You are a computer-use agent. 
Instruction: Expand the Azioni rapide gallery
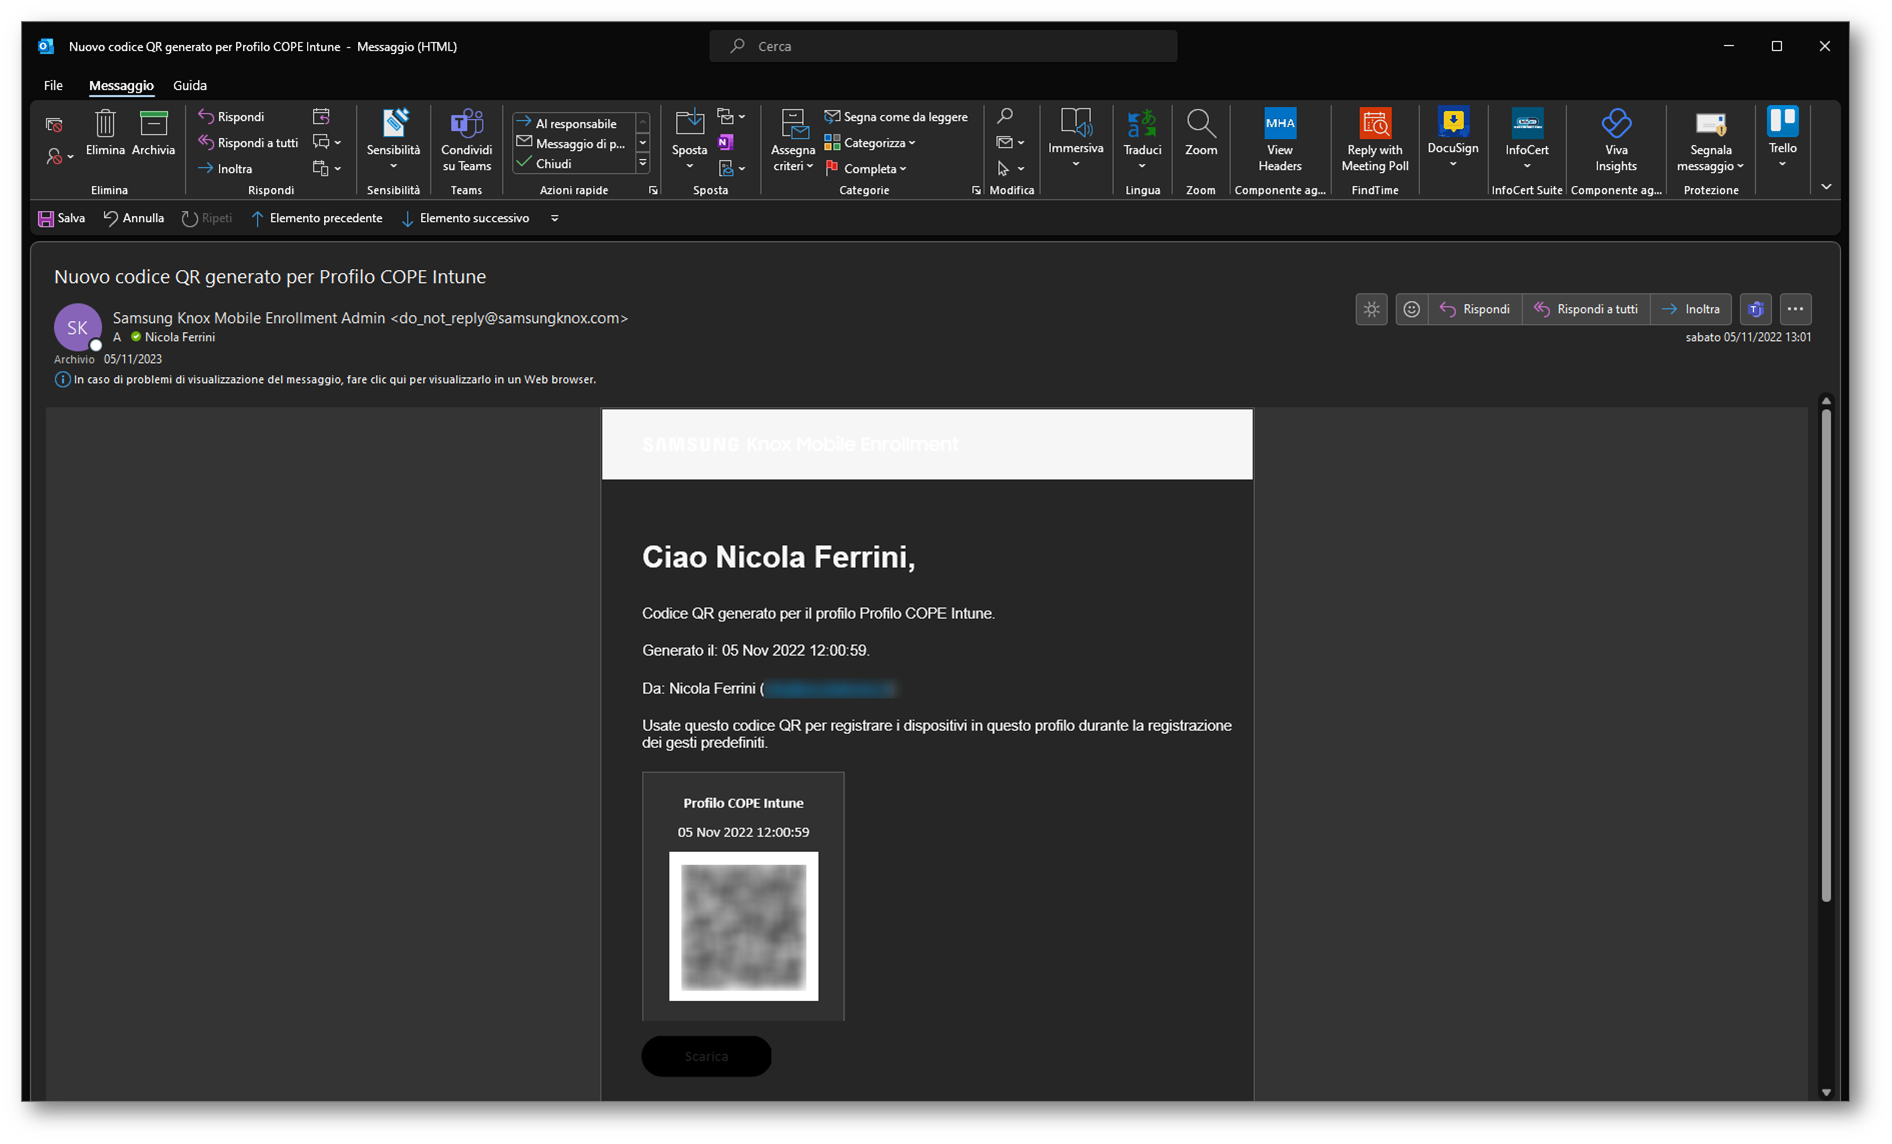643,164
